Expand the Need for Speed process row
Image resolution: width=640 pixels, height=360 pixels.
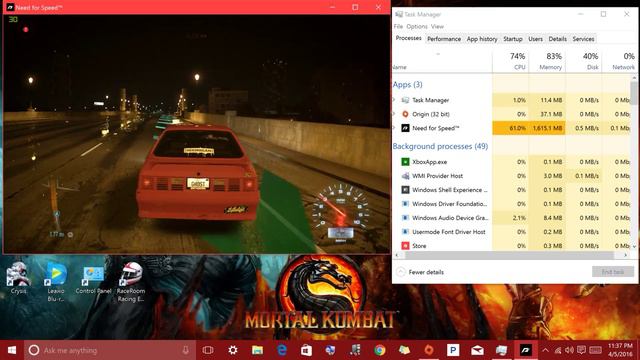[394, 128]
